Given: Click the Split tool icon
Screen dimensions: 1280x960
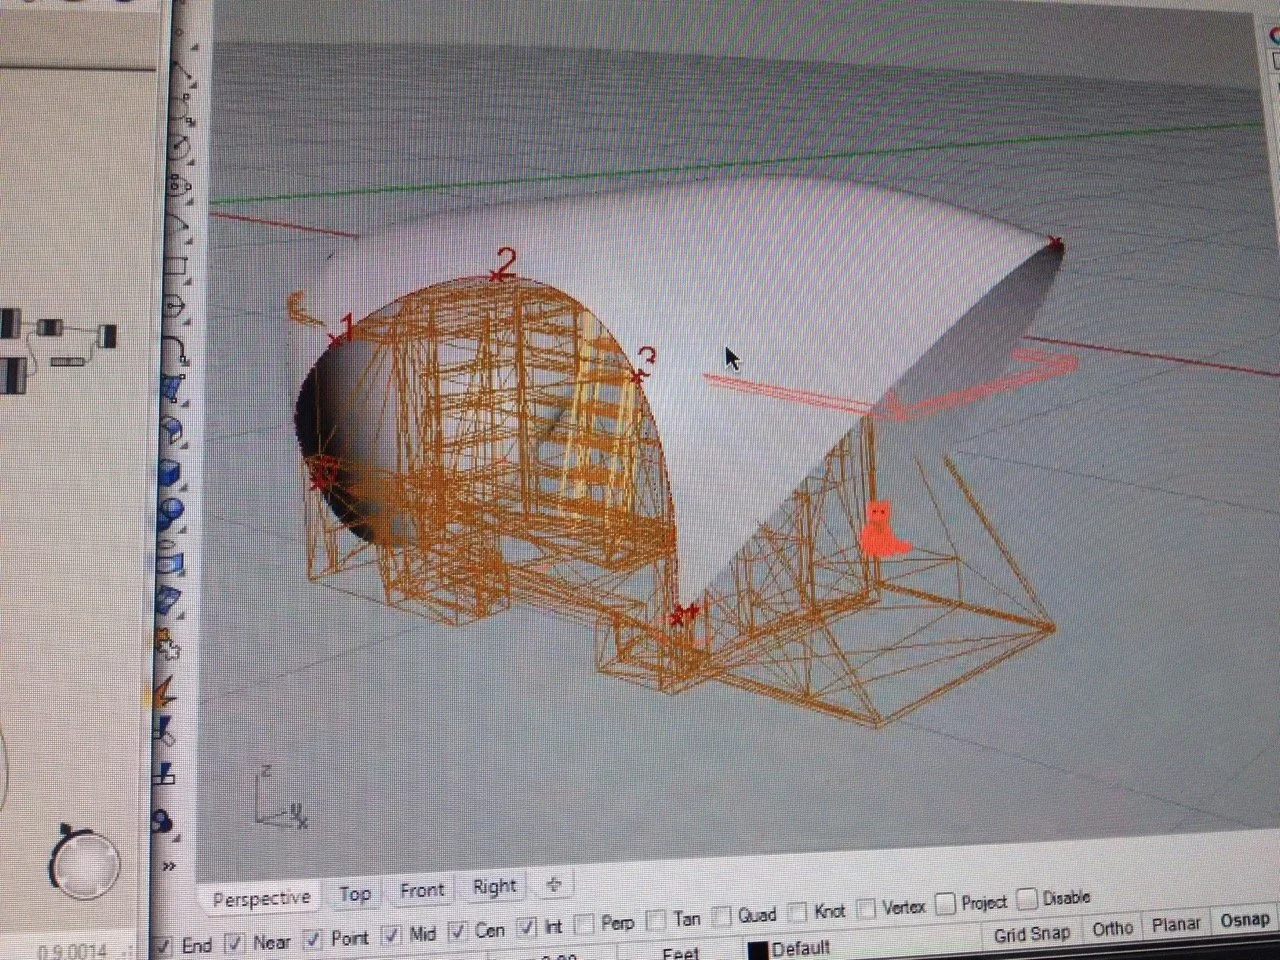Looking at the screenshot, I should 164,771.
